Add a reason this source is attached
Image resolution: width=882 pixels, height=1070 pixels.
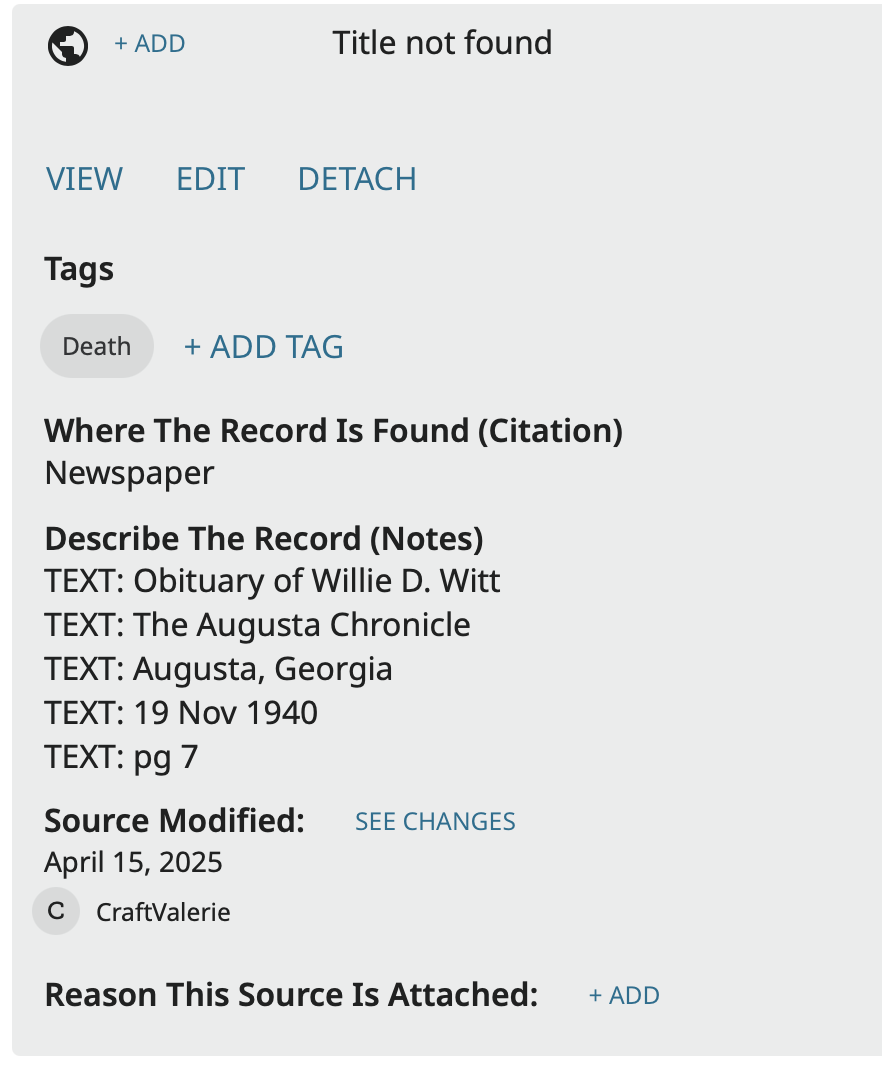pyautogui.click(x=624, y=996)
